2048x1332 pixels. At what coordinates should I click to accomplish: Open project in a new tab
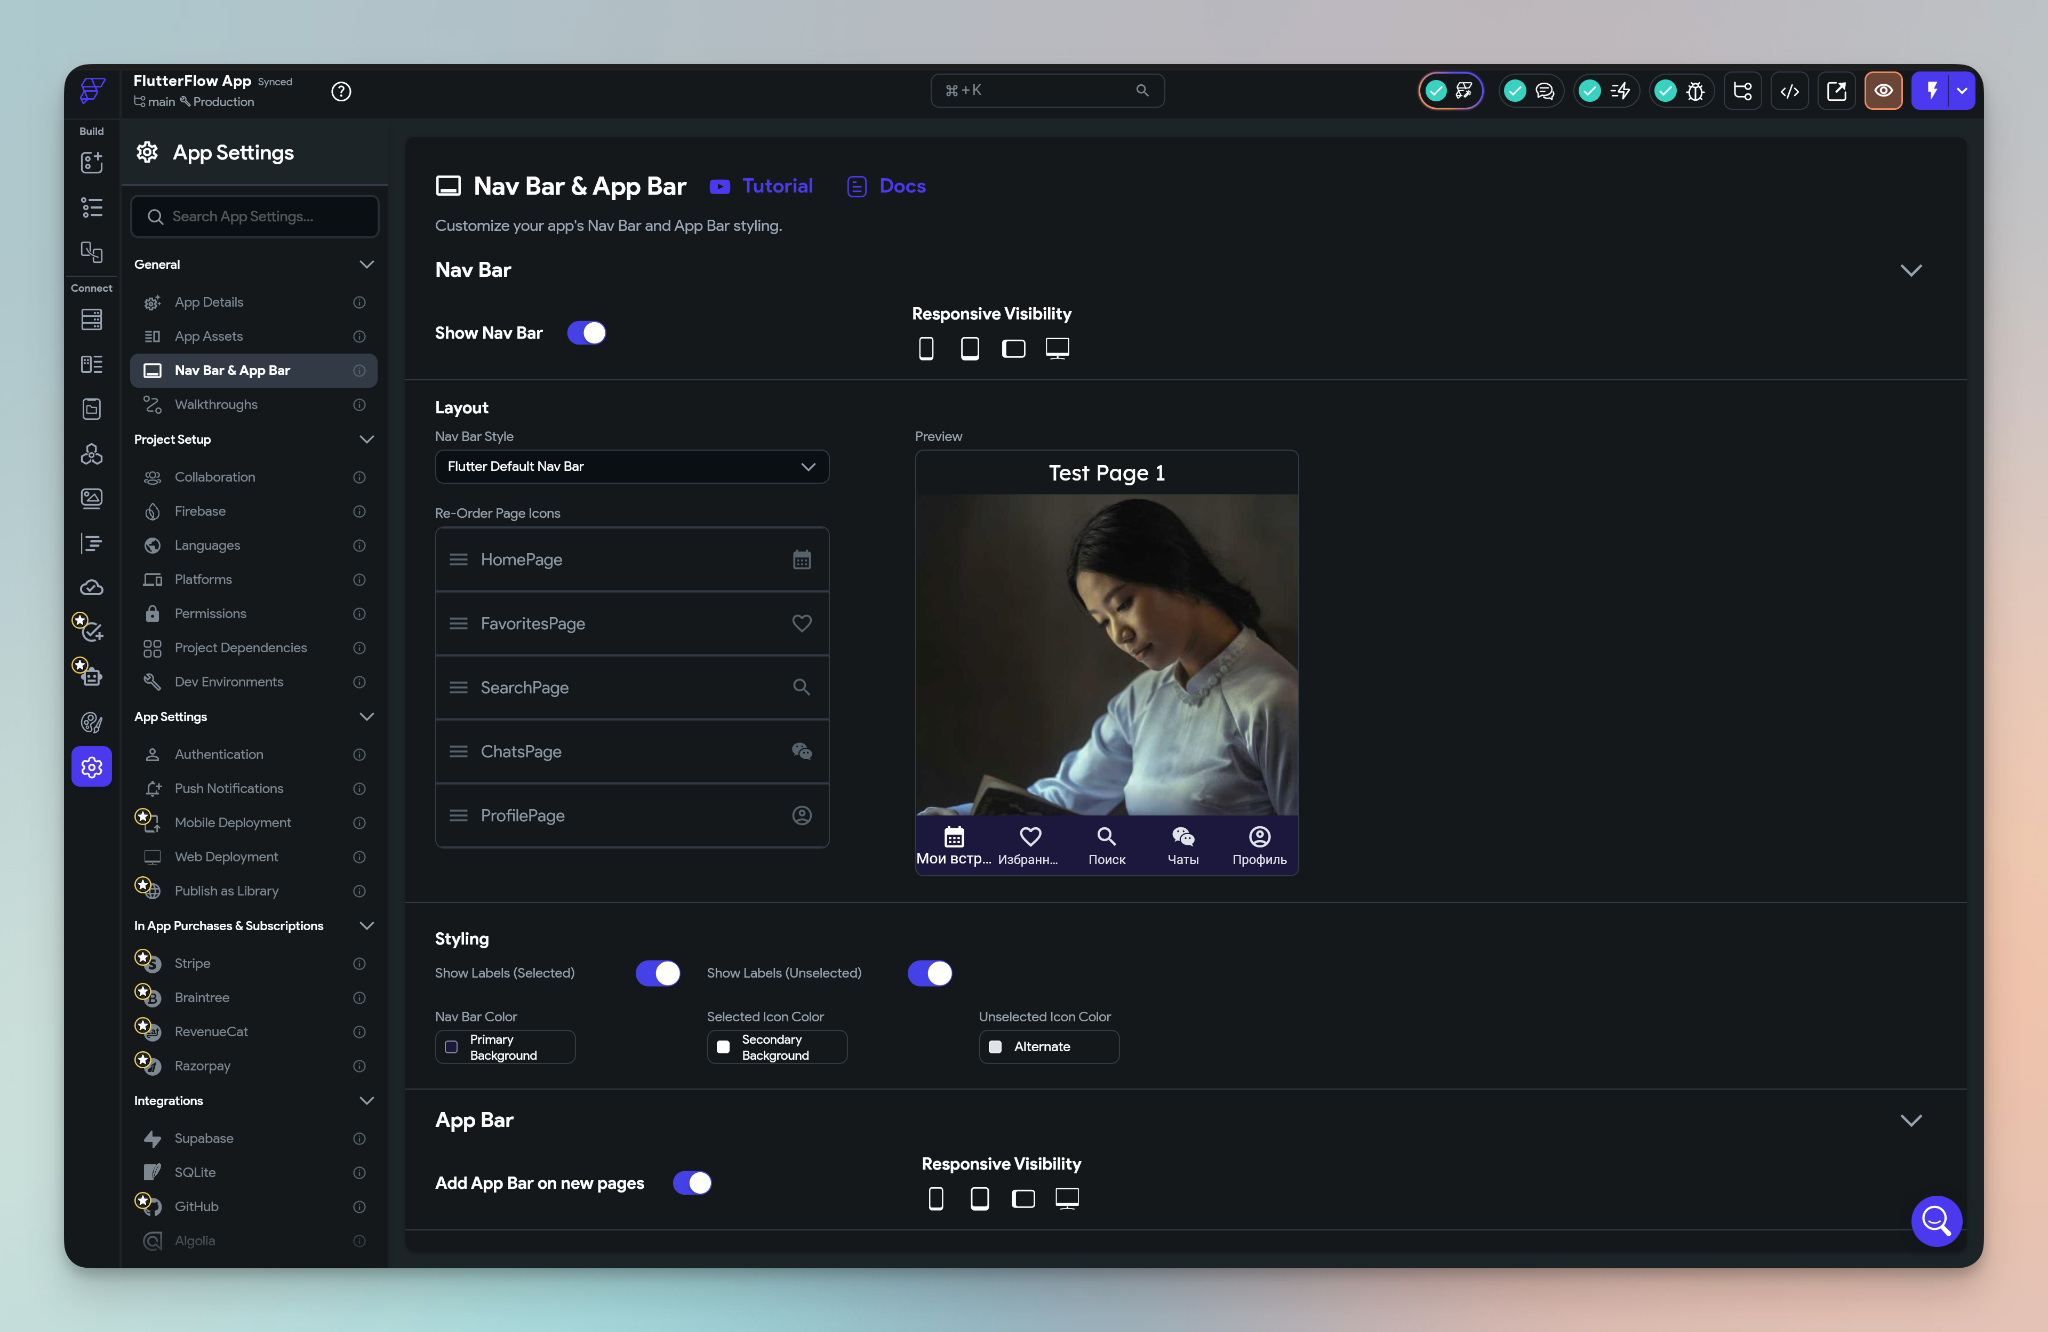click(1836, 90)
